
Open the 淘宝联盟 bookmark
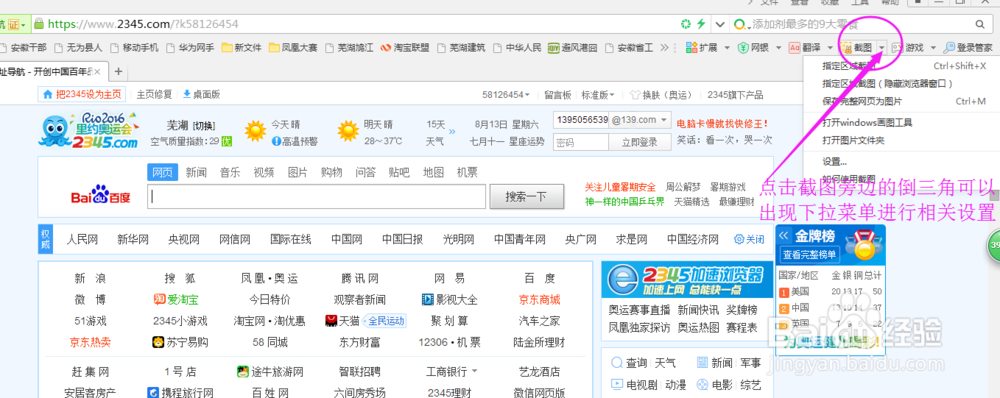[405, 47]
